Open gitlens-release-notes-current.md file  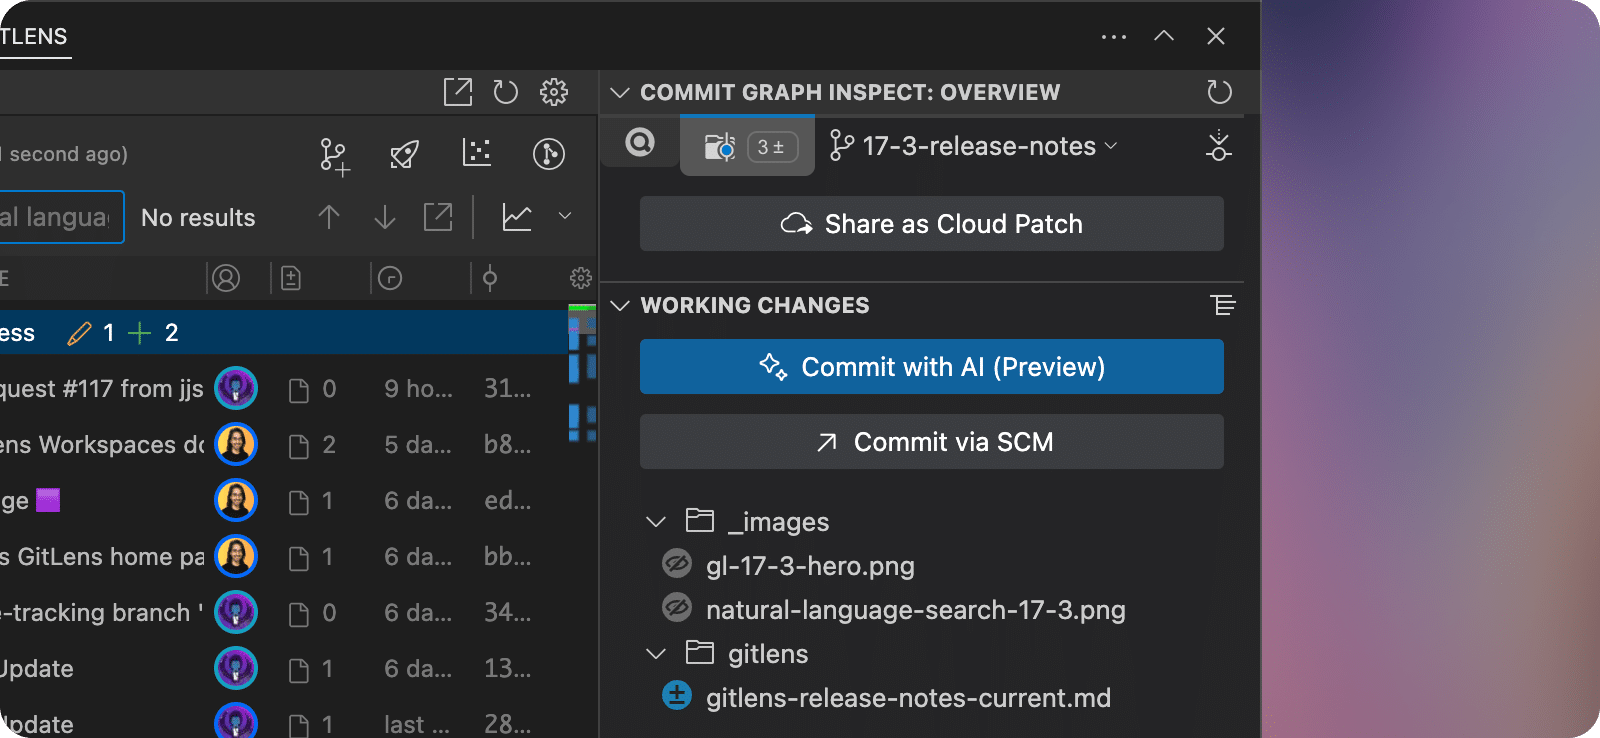click(908, 698)
